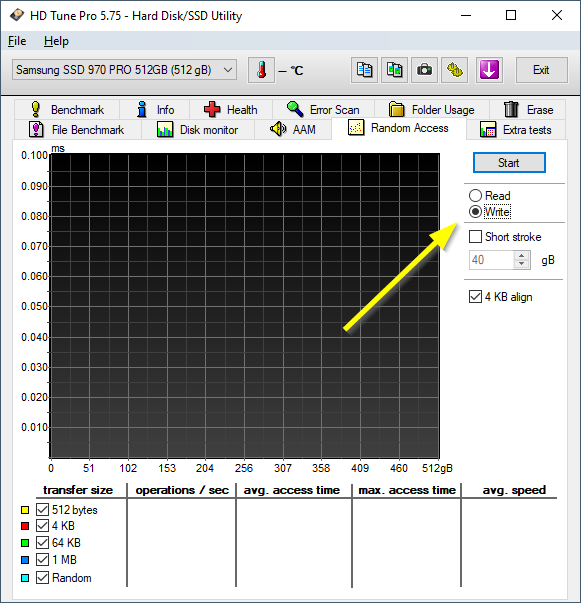581x603 pixels.
Task: Click the 'transfer size' column header
Action: [78, 490]
